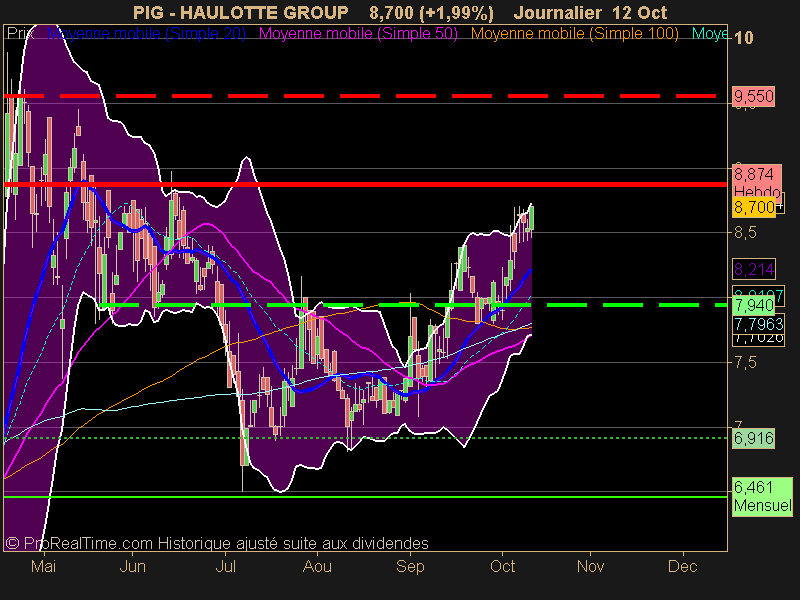The image size is (800, 600).
Task: Click the "Oct" month on the time axis
Action: tap(503, 566)
